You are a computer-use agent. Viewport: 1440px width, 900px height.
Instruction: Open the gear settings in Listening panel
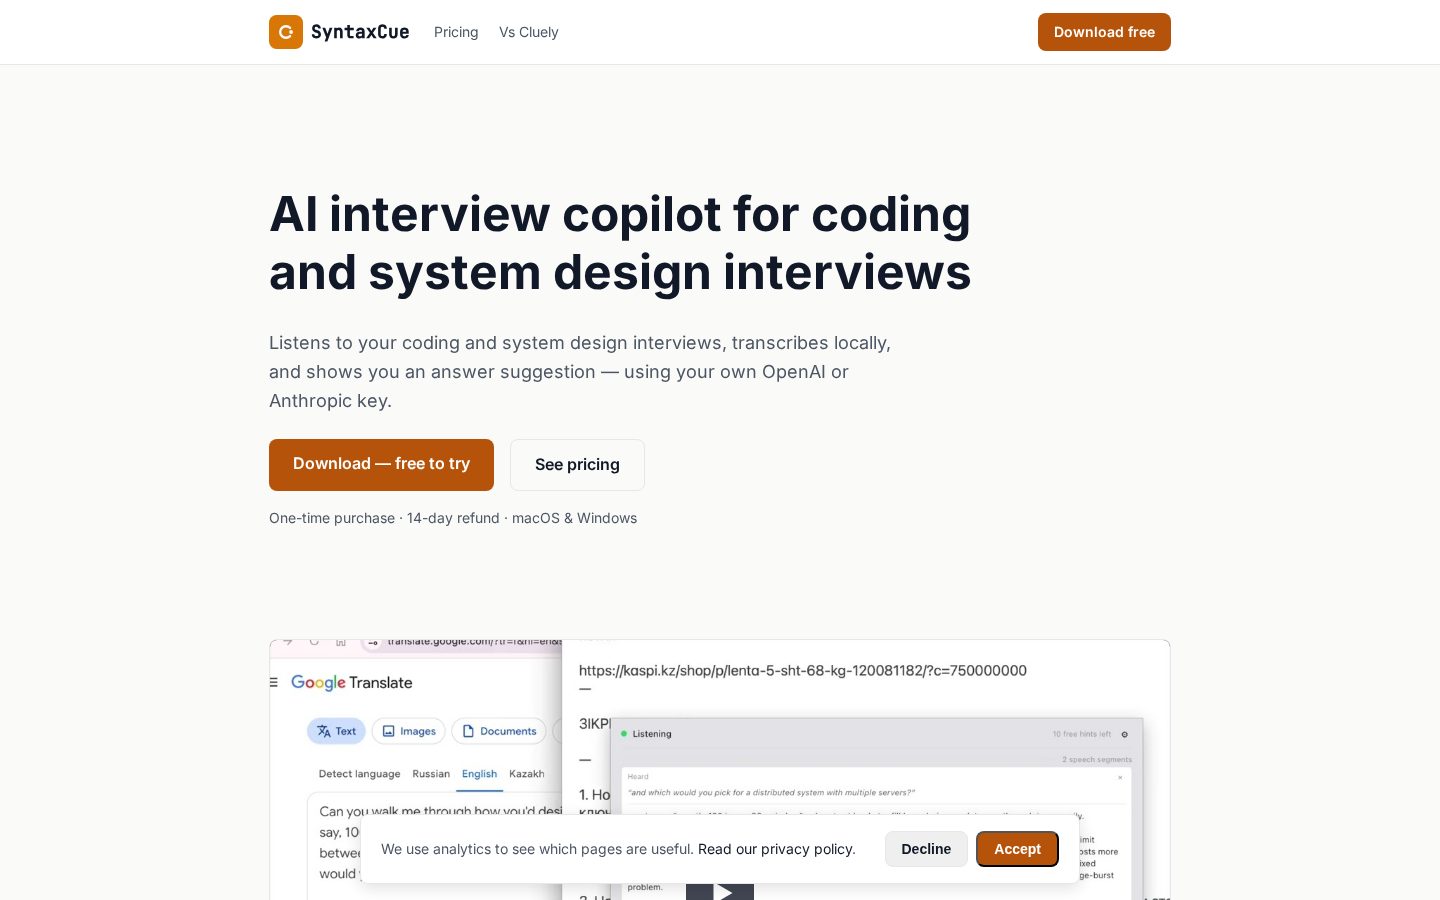click(x=1124, y=734)
